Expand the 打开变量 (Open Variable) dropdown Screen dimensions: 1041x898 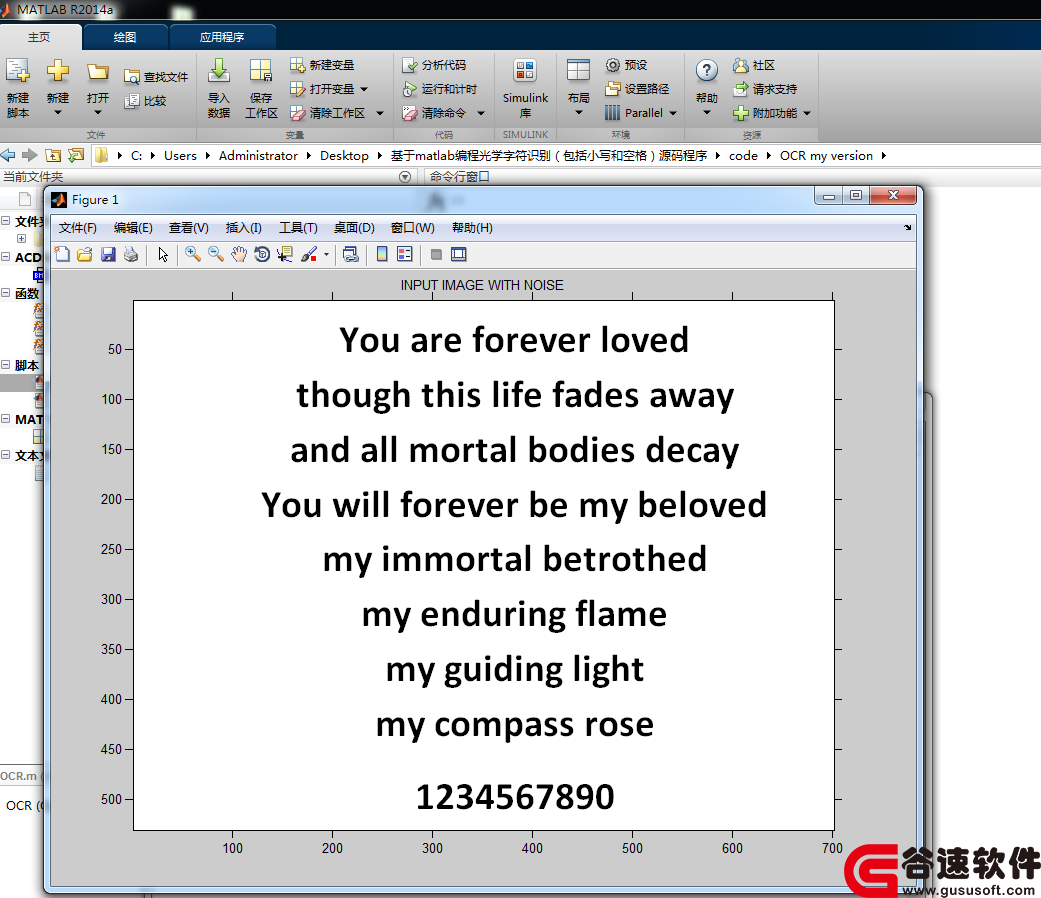point(364,89)
